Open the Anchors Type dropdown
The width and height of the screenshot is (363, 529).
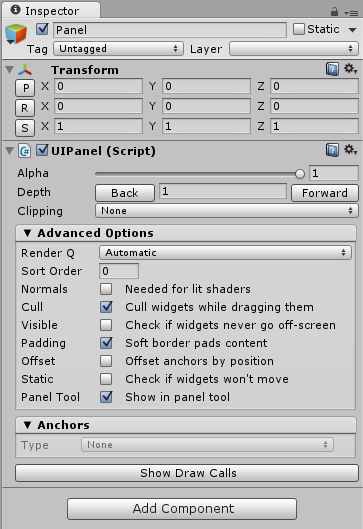click(x=207, y=445)
